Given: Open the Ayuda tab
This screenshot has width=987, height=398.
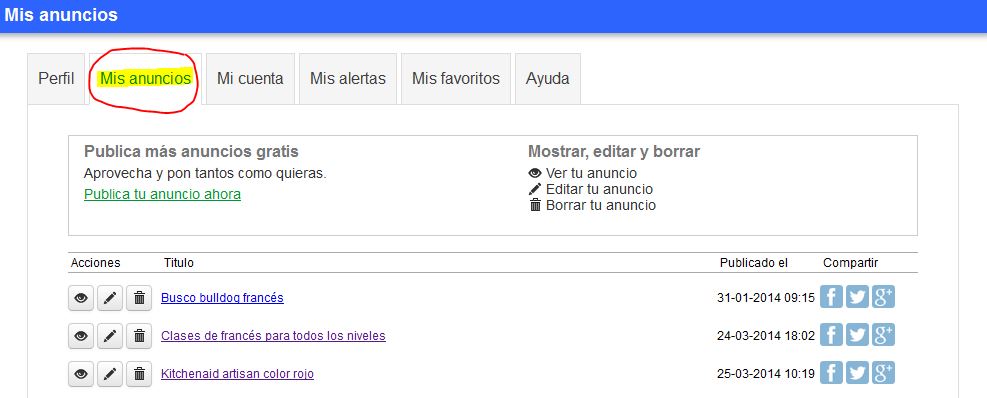Looking at the screenshot, I should coord(548,79).
